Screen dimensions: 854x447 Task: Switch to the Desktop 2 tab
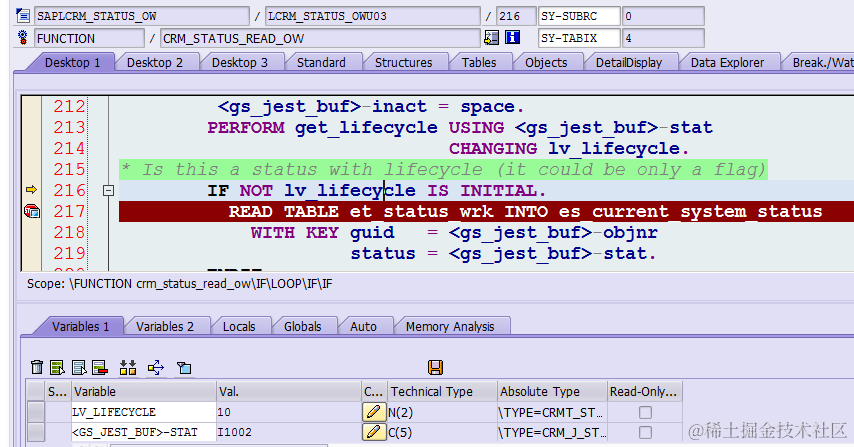coord(155,63)
